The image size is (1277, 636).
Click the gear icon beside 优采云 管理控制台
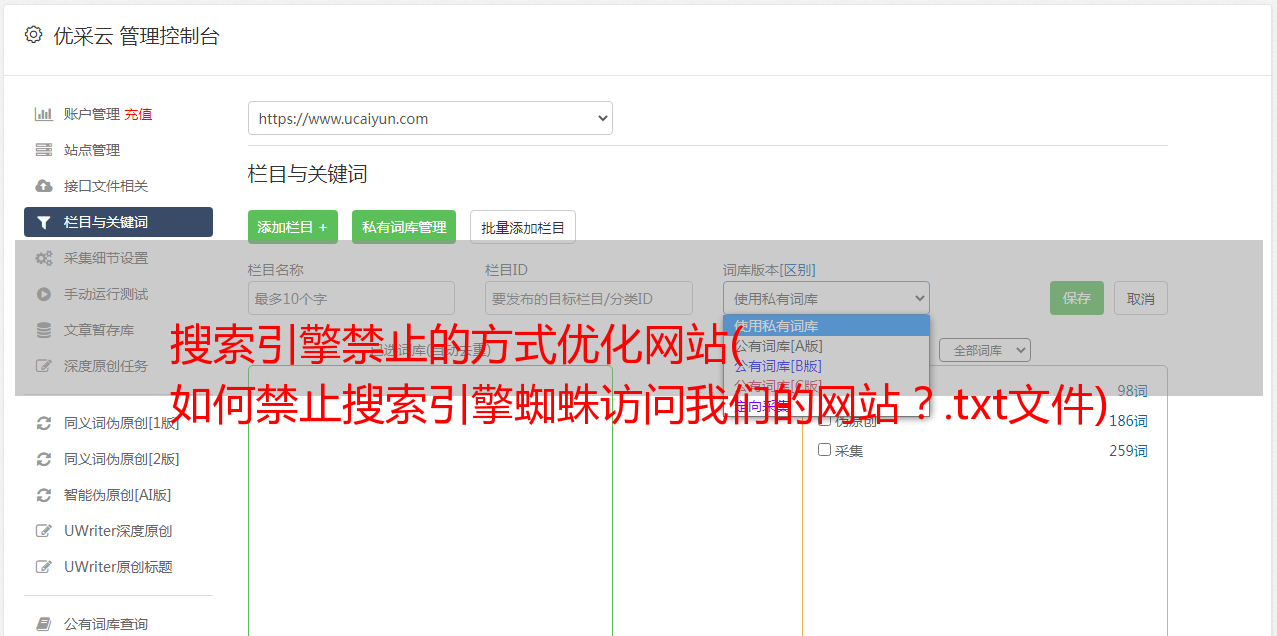point(33,35)
